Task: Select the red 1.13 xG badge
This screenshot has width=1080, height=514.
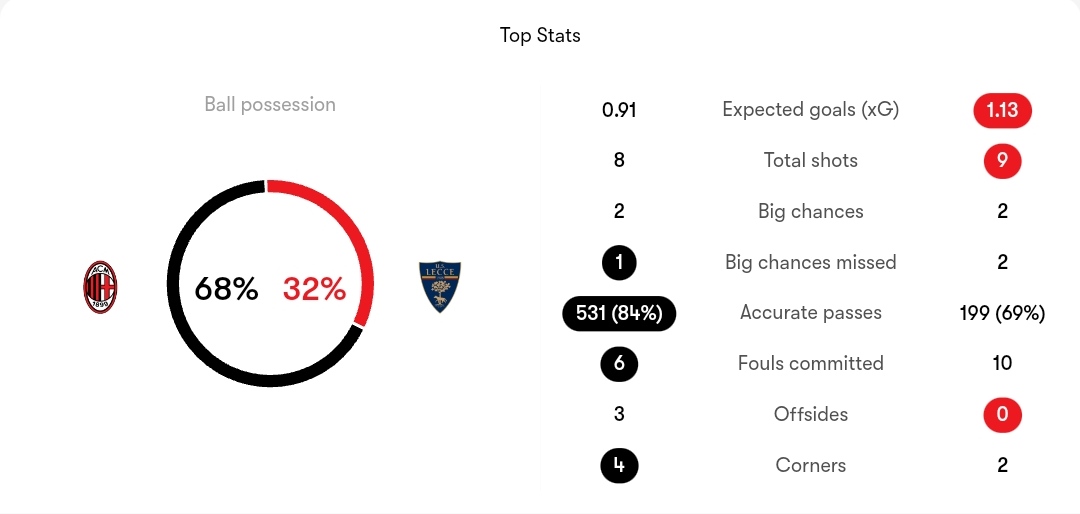Action: point(1002,110)
